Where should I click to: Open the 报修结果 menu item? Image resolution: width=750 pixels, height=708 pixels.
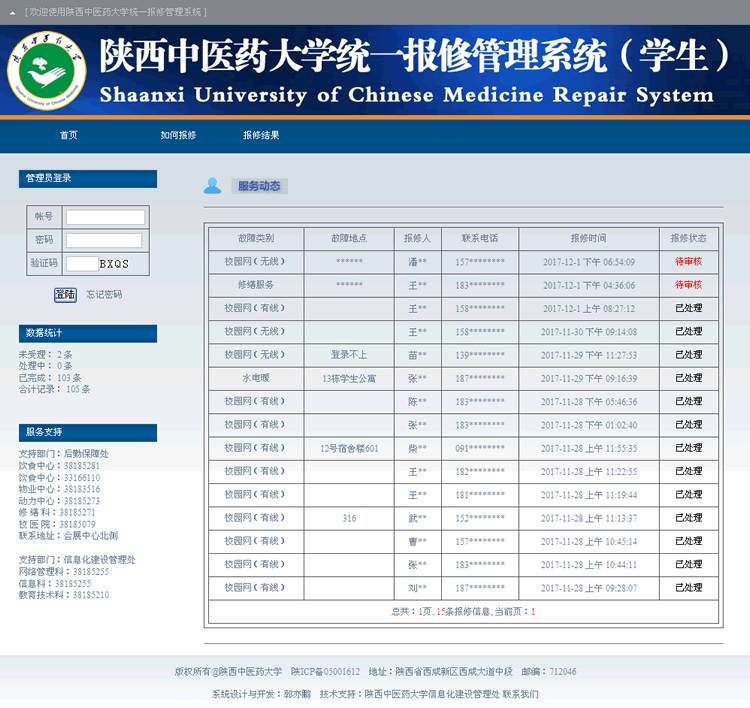click(x=261, y=135)
